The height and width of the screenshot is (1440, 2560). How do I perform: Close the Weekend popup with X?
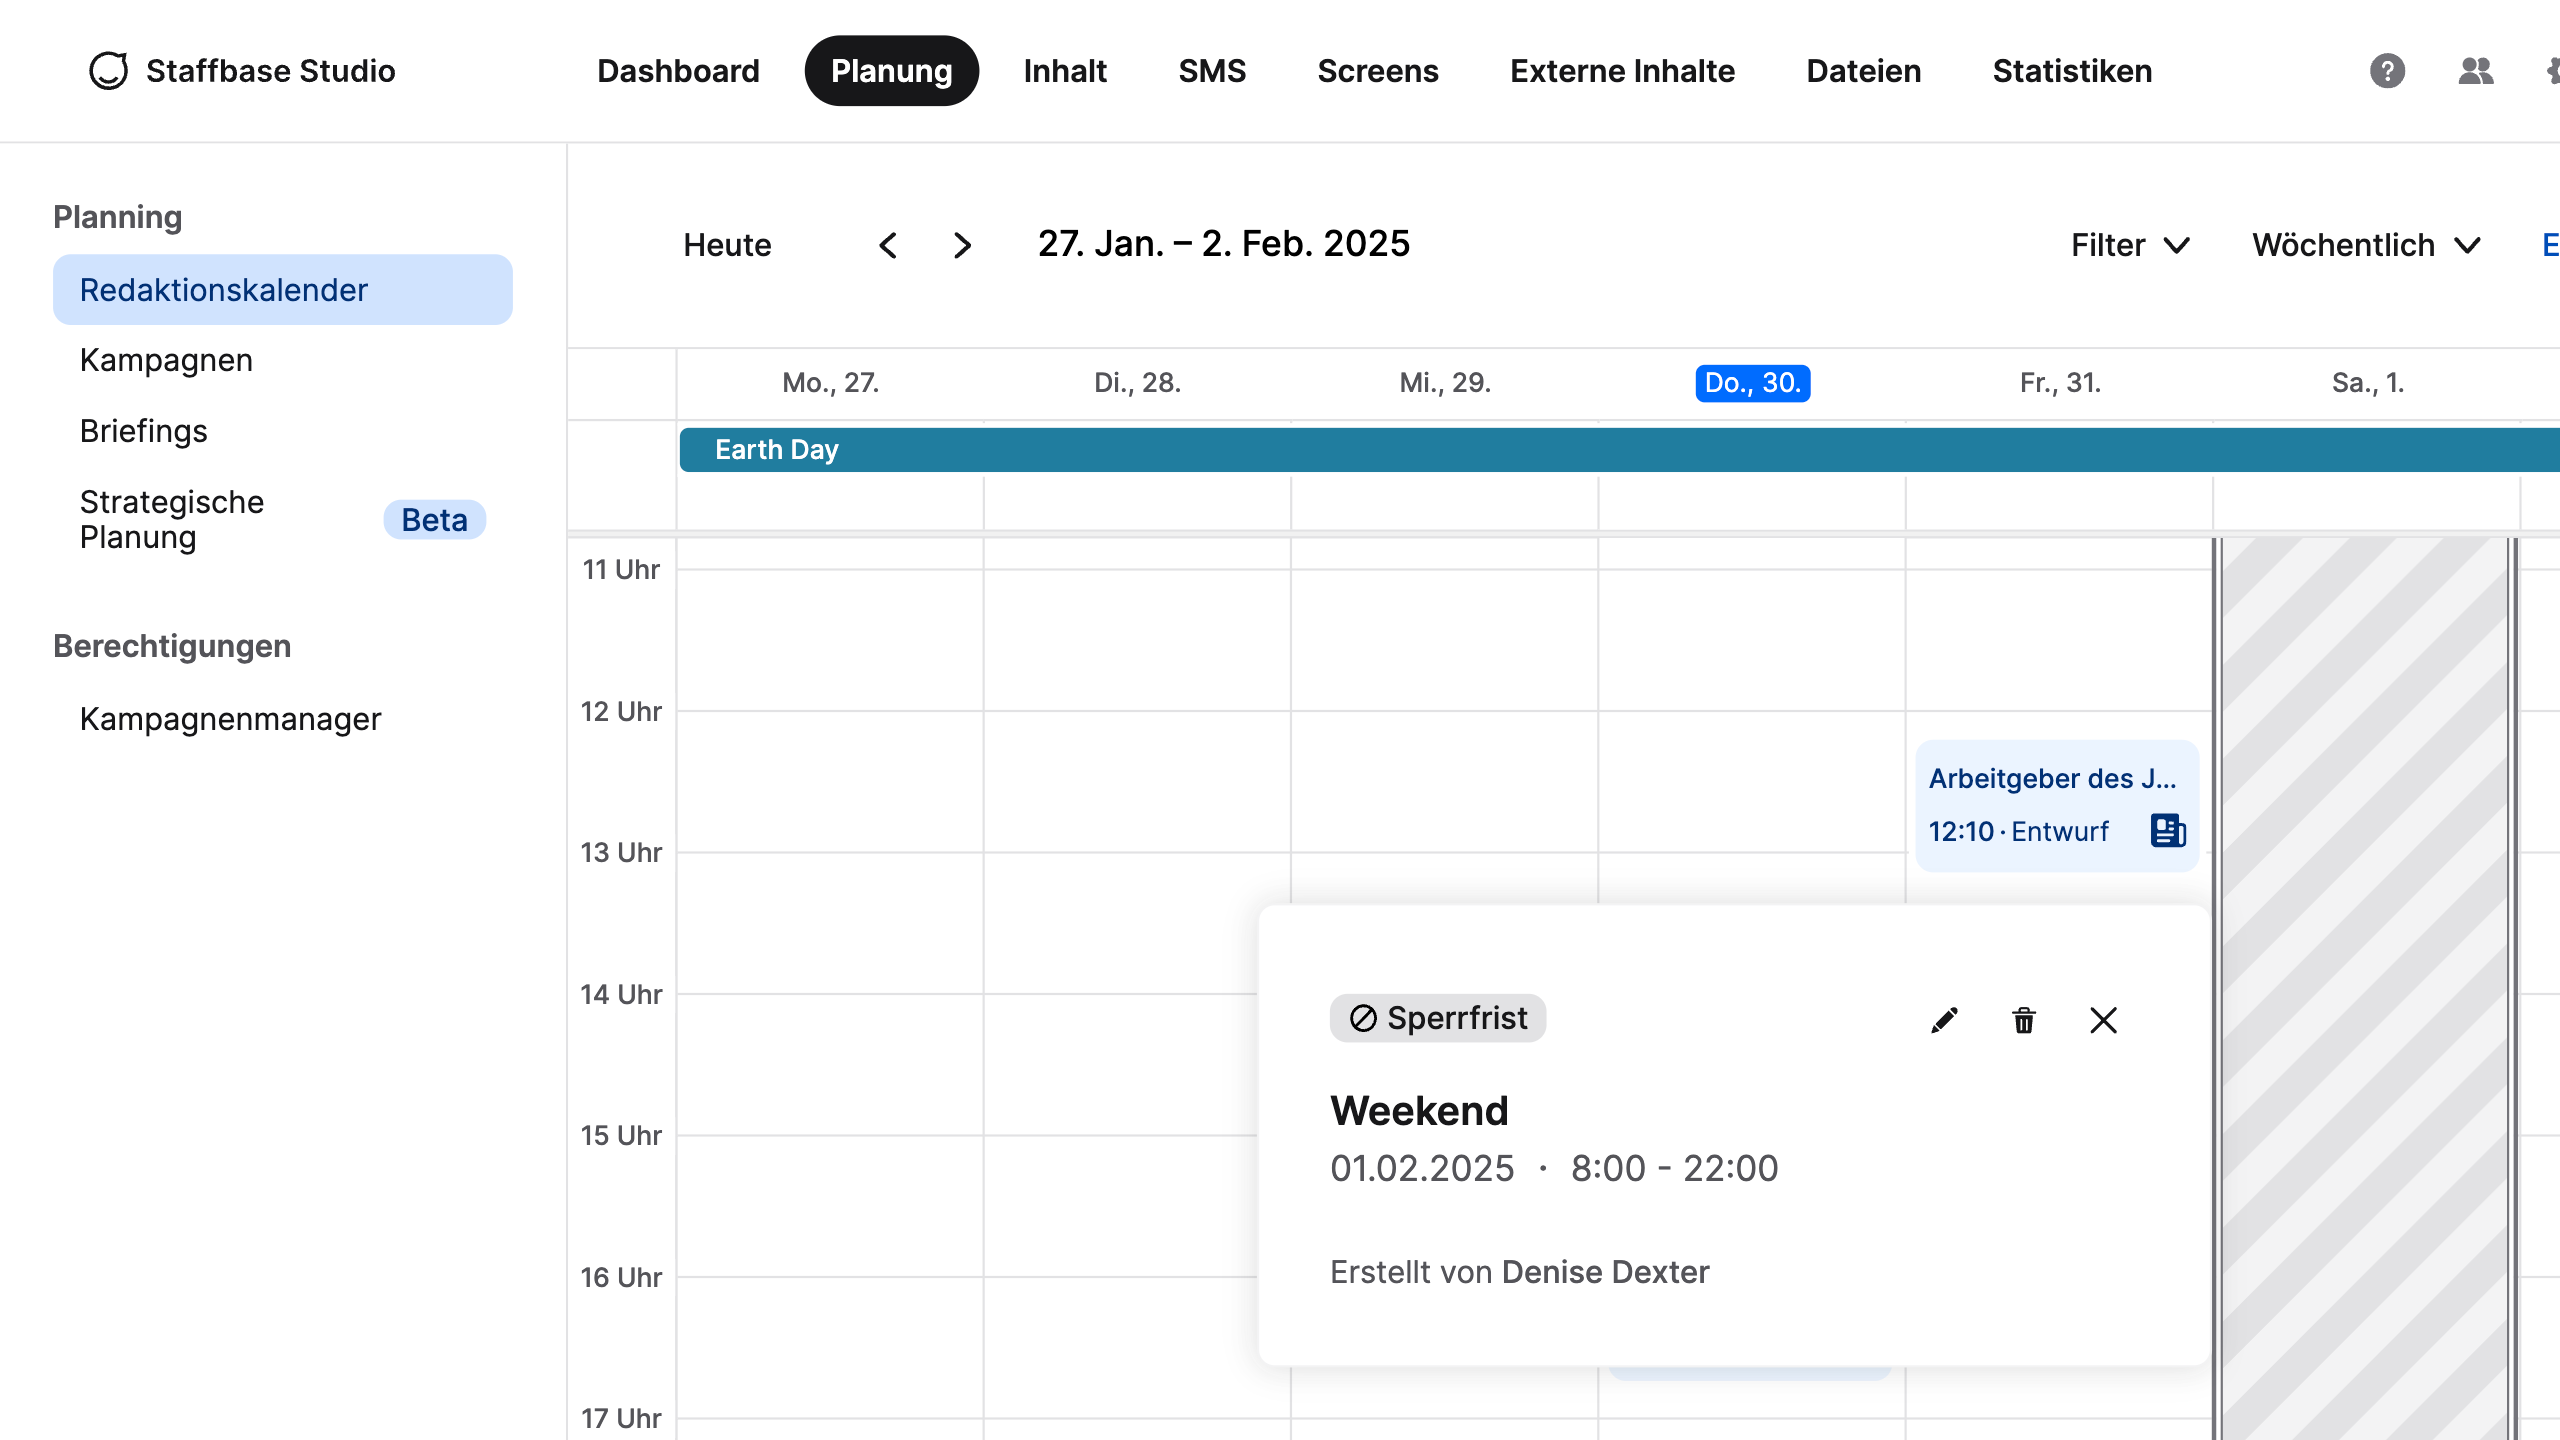[2104, 1020]
